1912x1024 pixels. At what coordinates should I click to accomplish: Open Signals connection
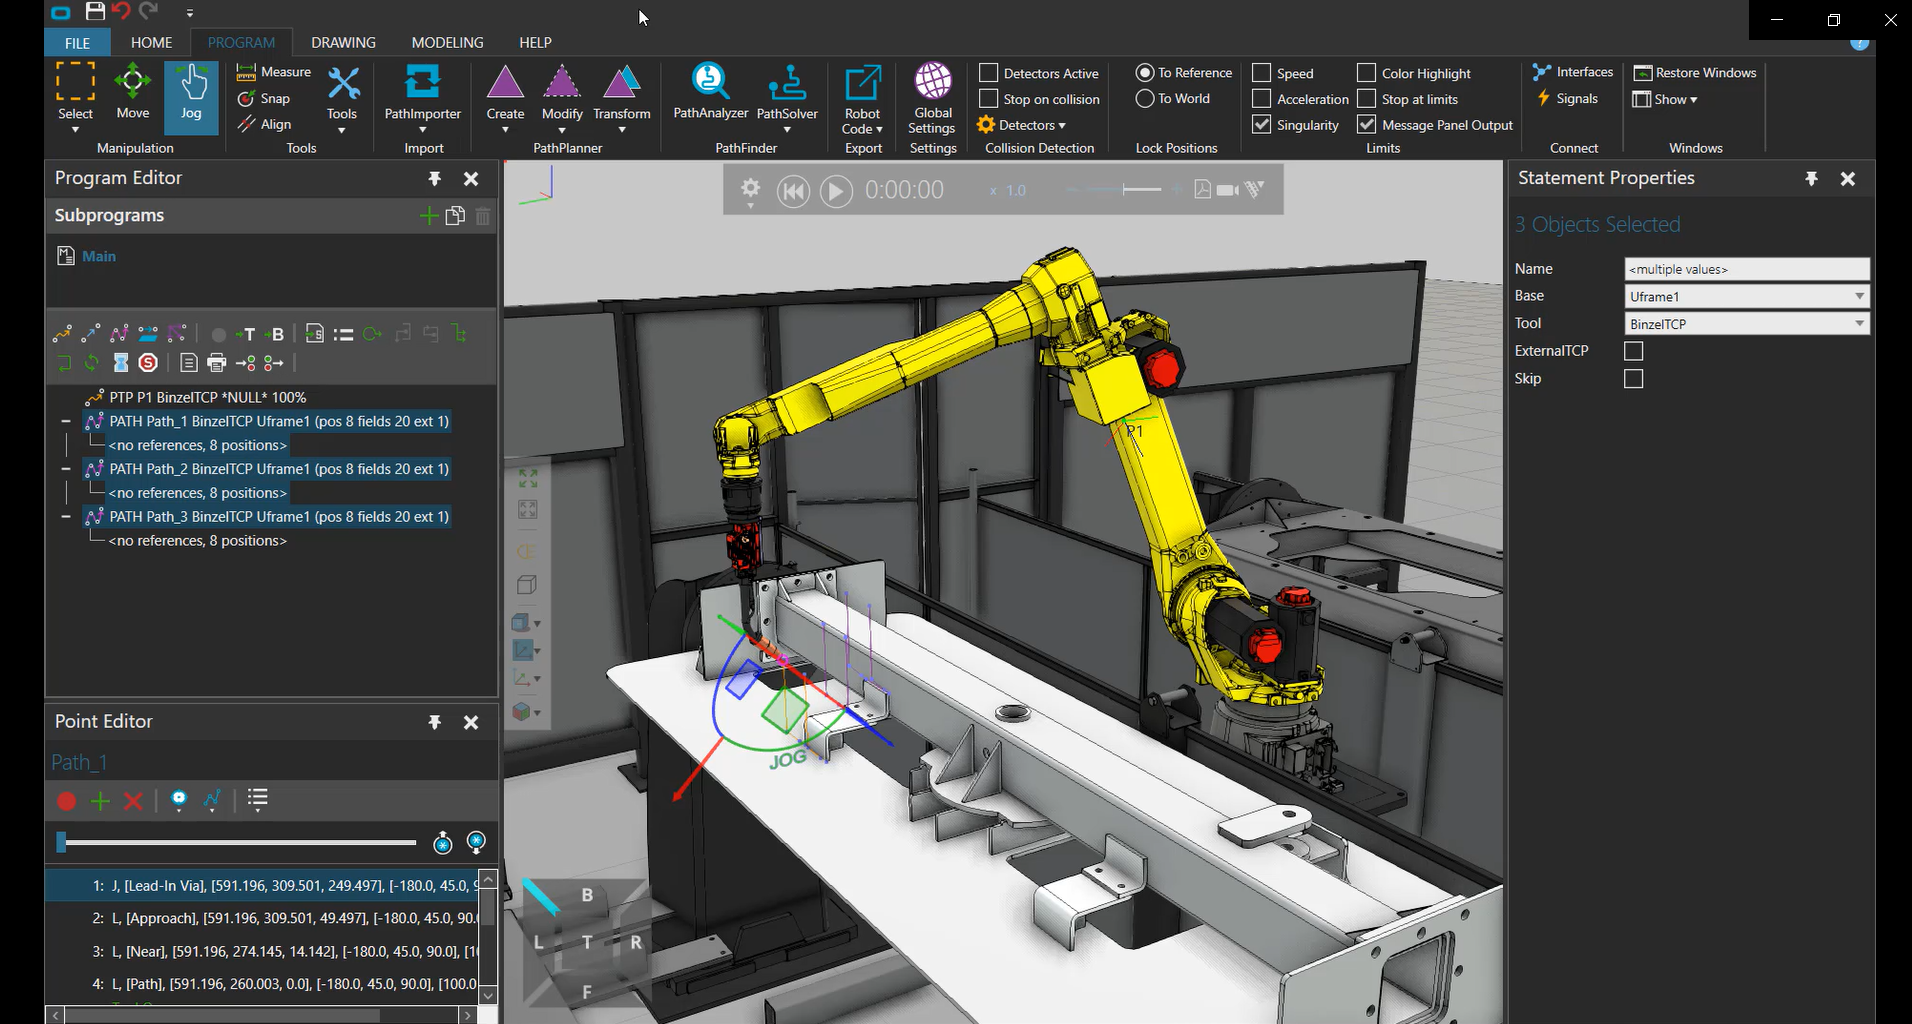point(1566,98)
